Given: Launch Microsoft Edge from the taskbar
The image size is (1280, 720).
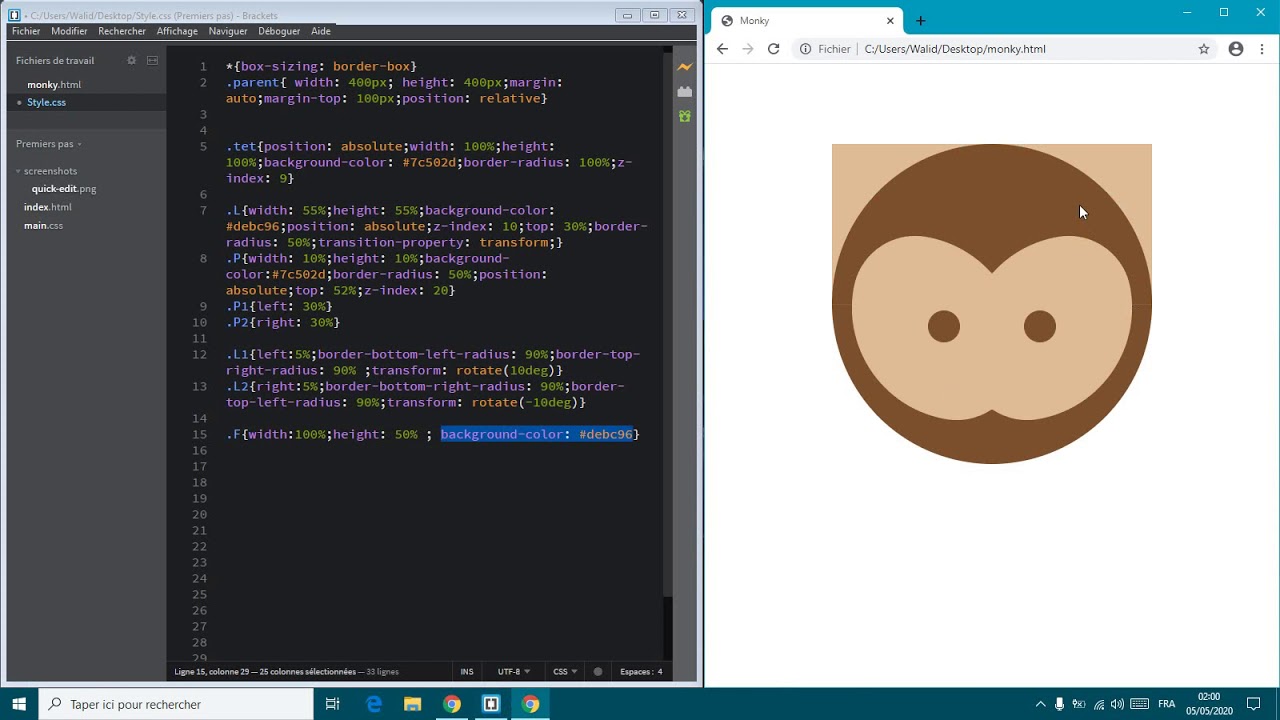Looking at the screenshot, I should [374, 704].
